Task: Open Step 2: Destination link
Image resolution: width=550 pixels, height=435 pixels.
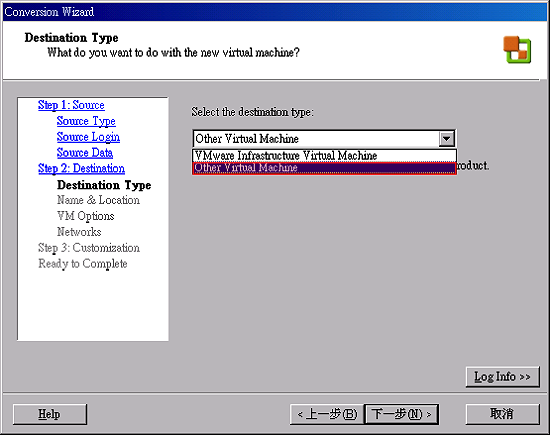Action: (81, 168)
